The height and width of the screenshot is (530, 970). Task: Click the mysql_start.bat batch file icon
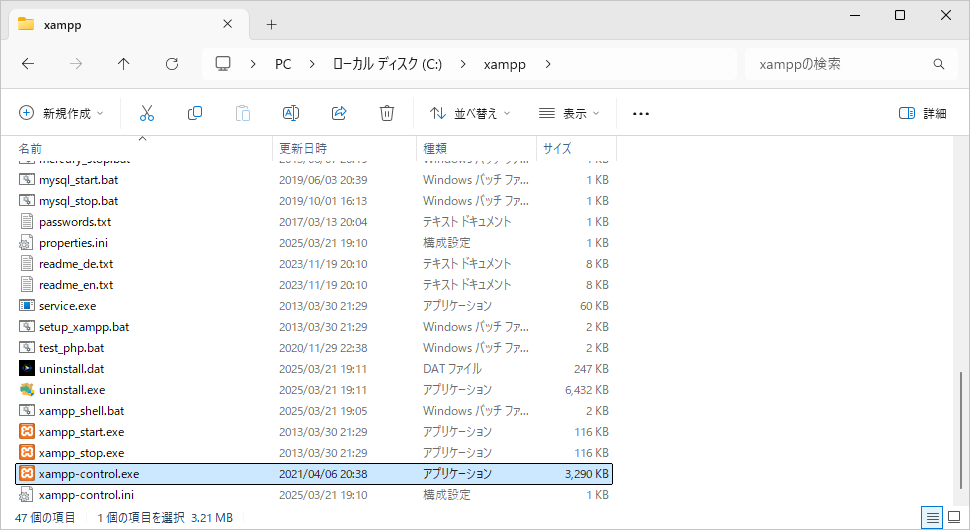pos(27,179)
